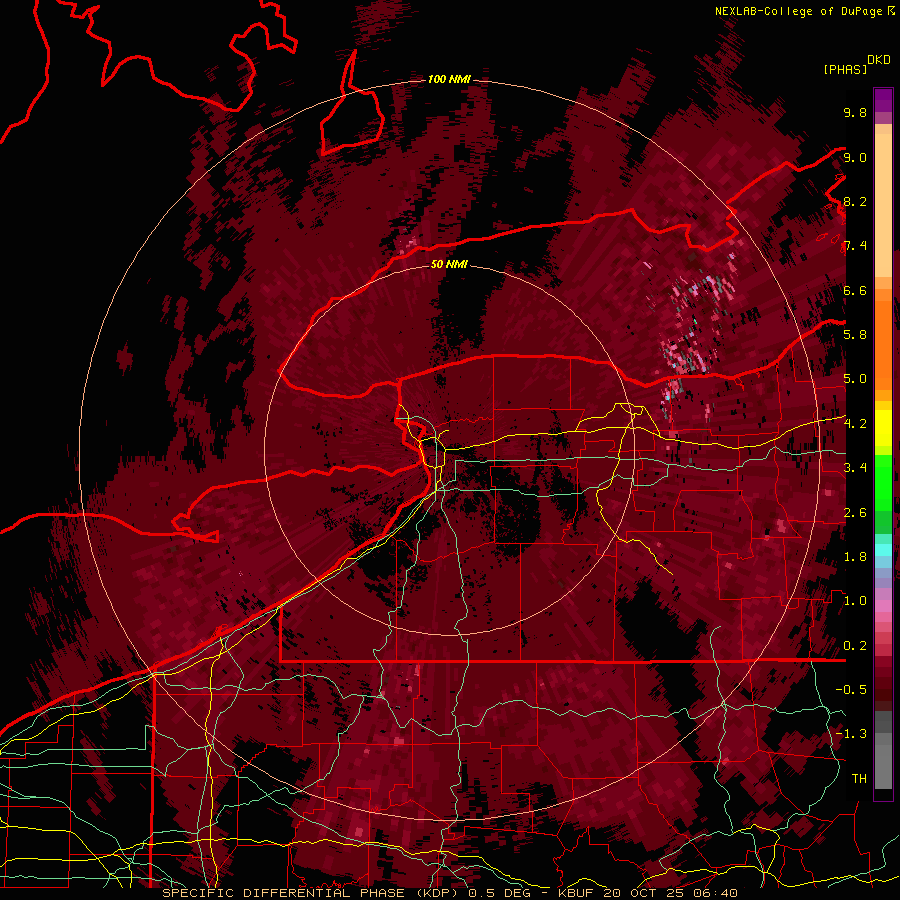The height and width of the screenshot is (900, 900).
Task: Click the '20 OCT 25 06:40' timestamp
Action: point(670,893)
